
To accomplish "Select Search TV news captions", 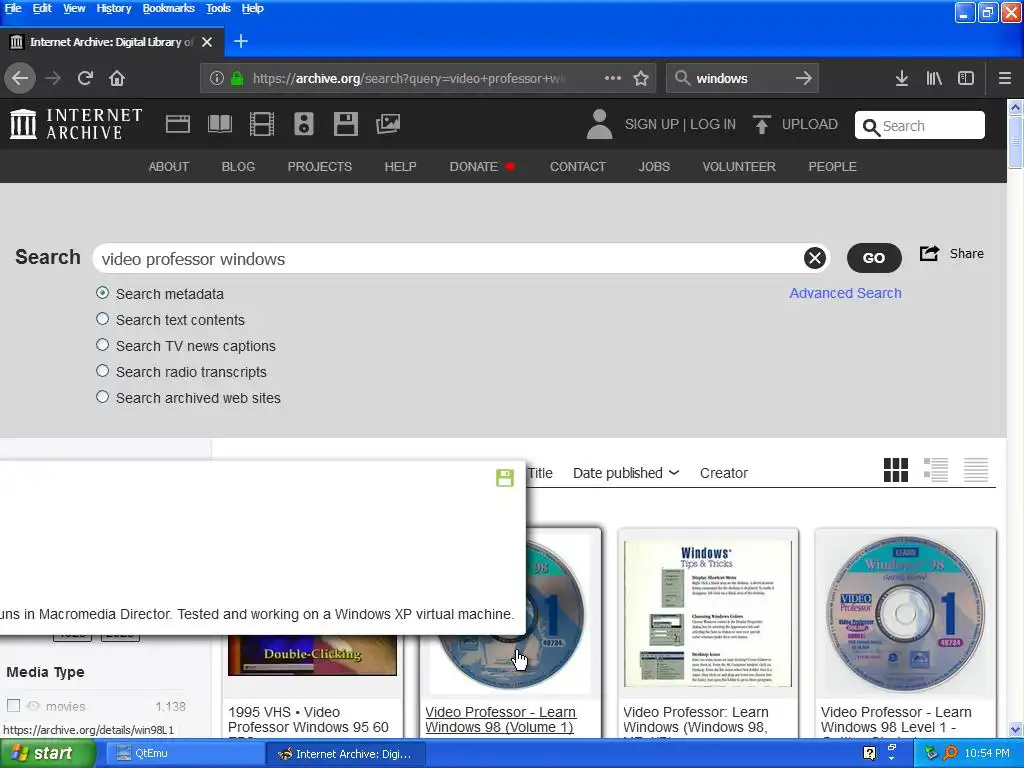I will 102,345.
